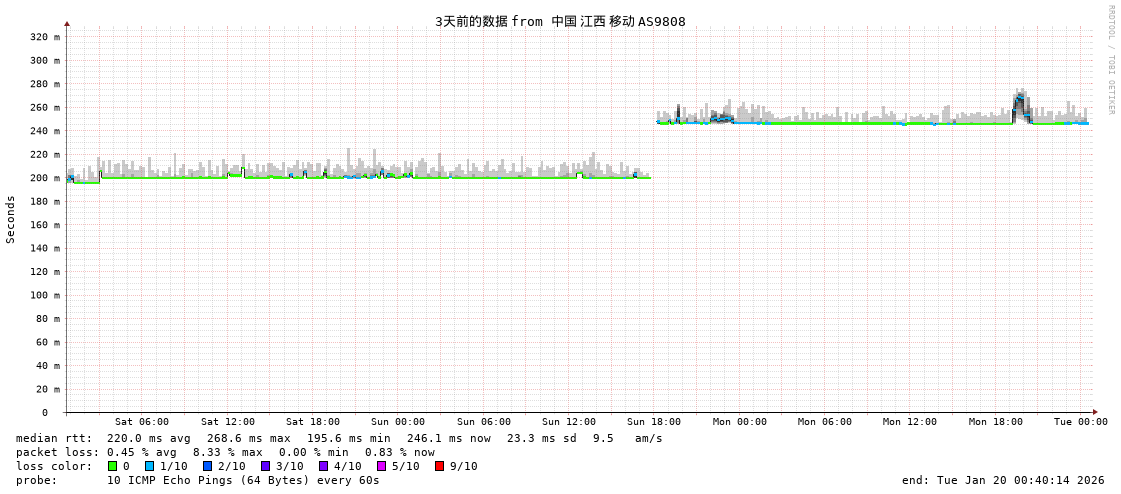The height and width of the screenshot is (494, 1121).
Task: Click the 4/10 loss color swatch
Action: (x=323, y=466)
